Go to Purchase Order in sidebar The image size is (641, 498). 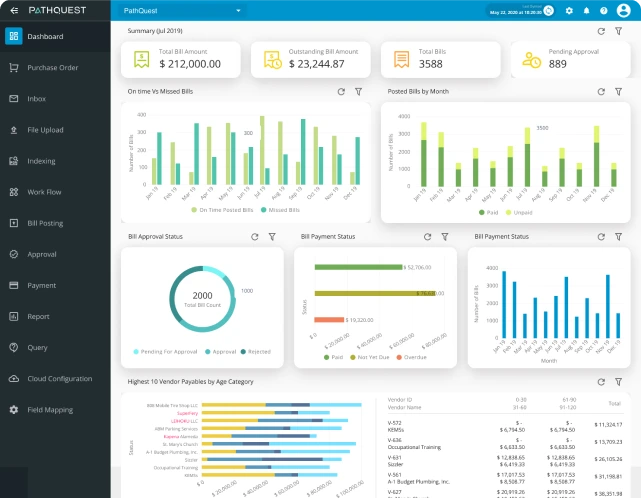(x=53, y=68)
